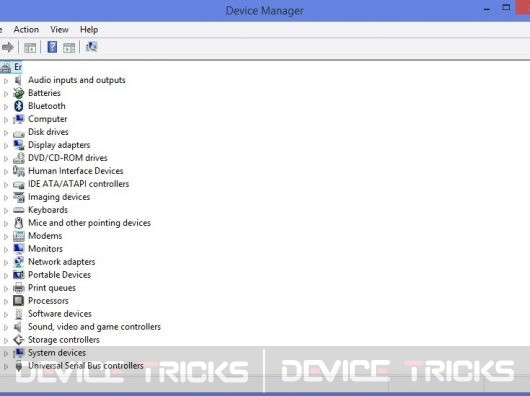
Task: Expand the Monitors node arrow
Action: (6, 250)
